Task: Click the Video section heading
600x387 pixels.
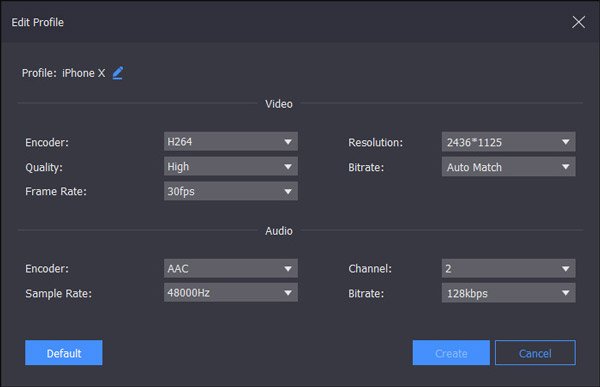Action: click(x=279, y=104)
